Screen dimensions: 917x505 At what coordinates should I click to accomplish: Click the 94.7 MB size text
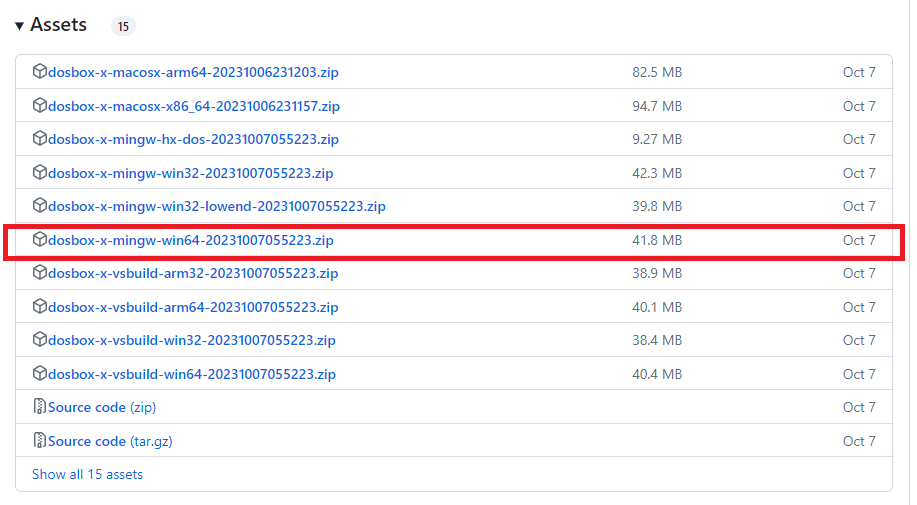657,106
